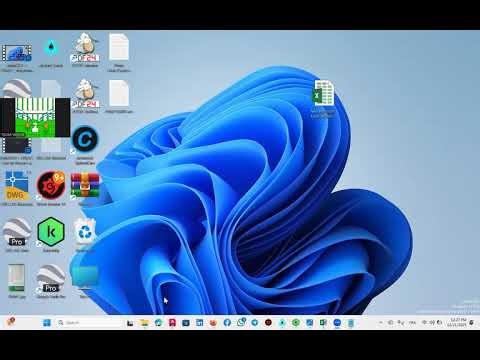This screenshot has width=480, height=360.
Task: Open the green circle app on taskbar
Action: point(296,323)
